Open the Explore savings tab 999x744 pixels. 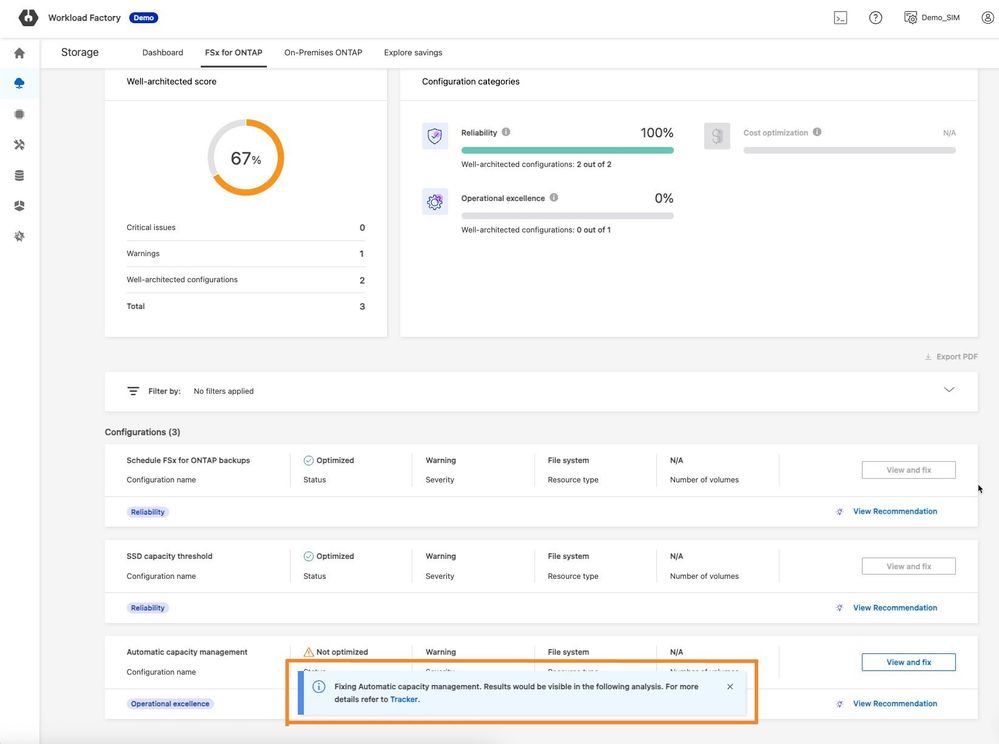413,53
